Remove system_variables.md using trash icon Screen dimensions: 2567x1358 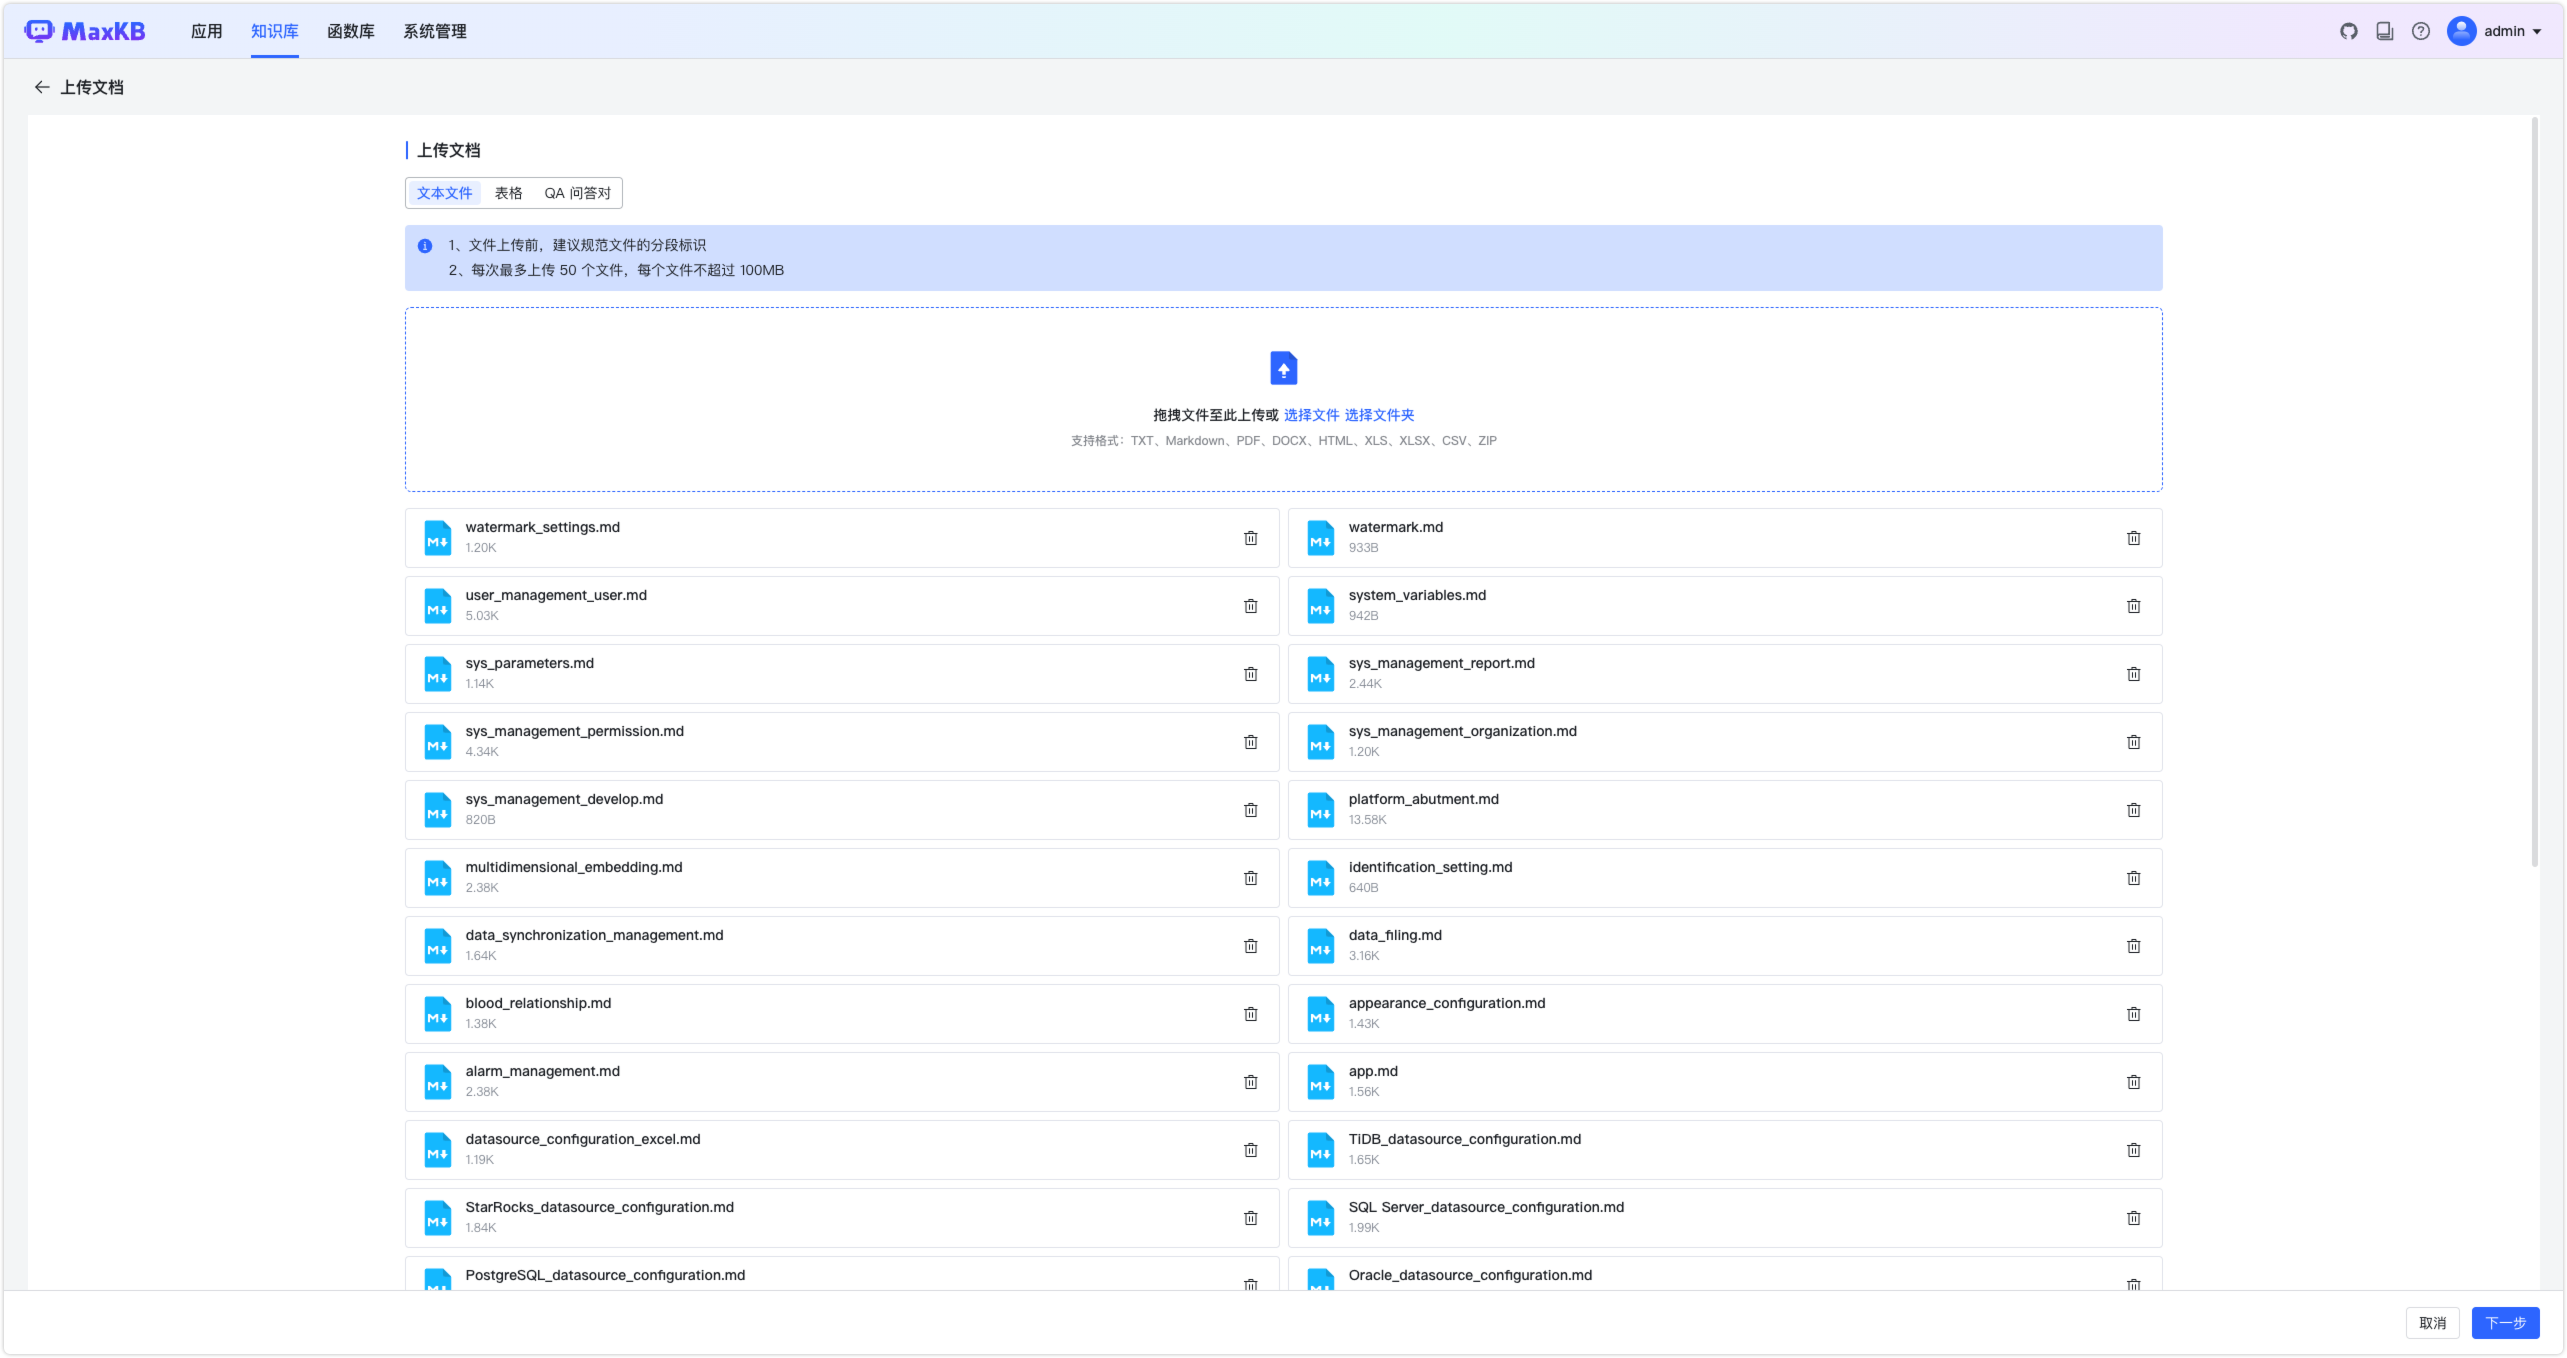[2133, 606]
